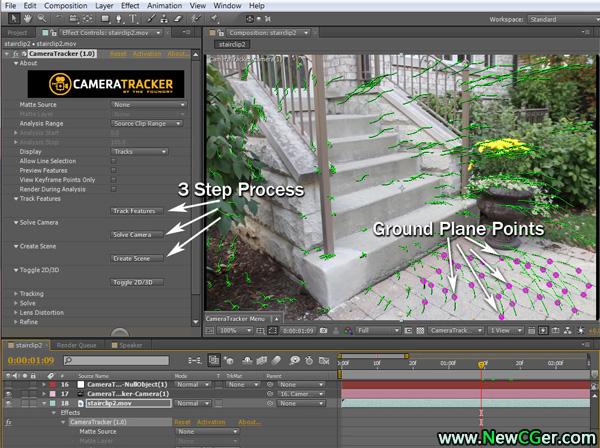Click the Reset link in Effect Controls
Viewport: 600px width, 448px height.
(118, 54)
